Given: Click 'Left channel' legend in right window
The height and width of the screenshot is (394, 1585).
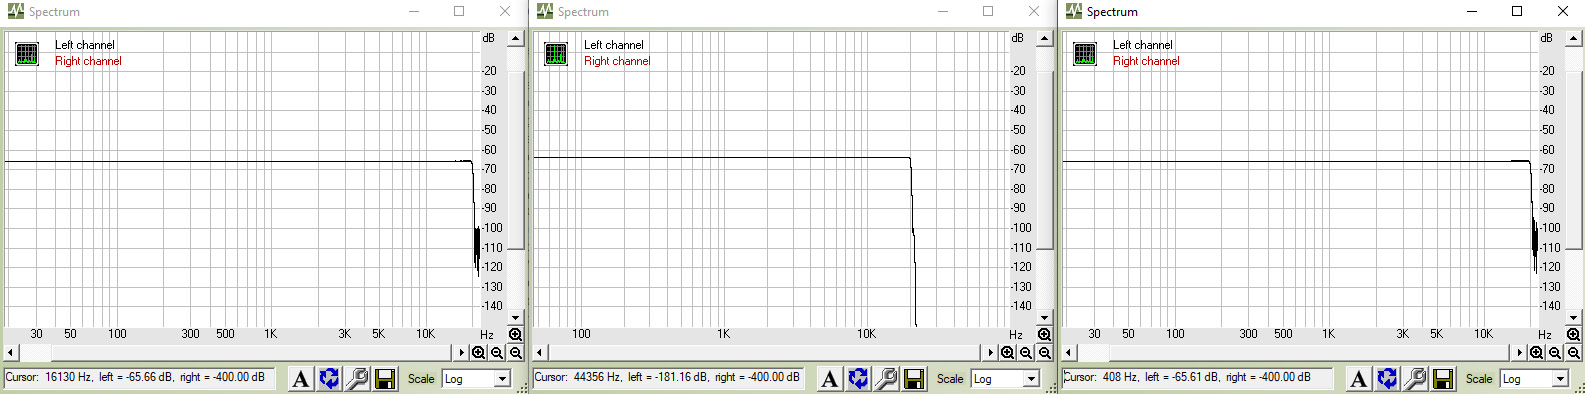Looking at the screenshot, I should (1143, 45).
